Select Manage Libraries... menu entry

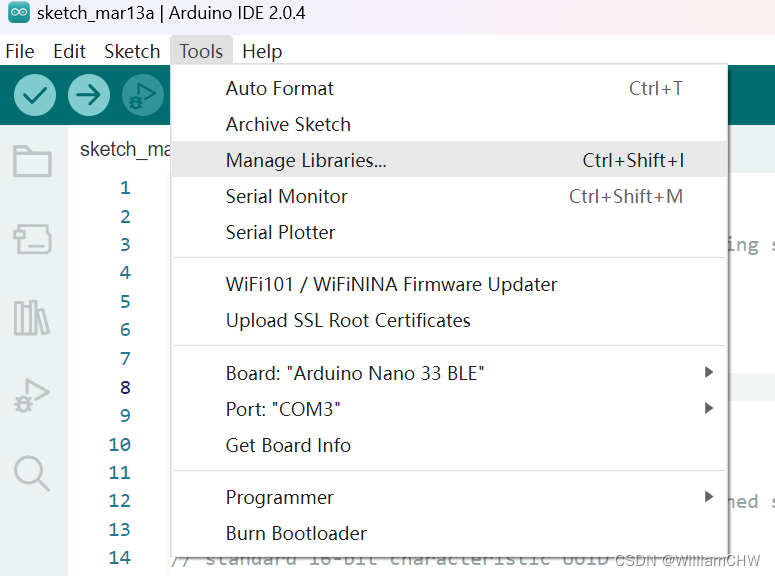coord(449,160)
